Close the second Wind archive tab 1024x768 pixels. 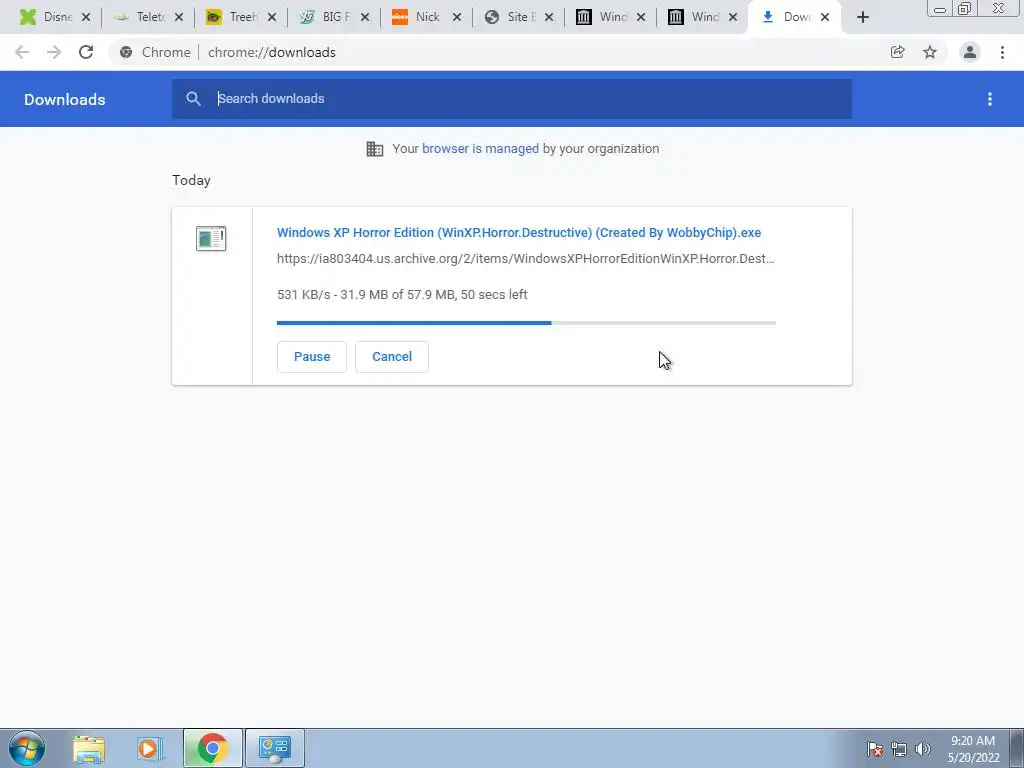pyautogui.click(x=733, y=17)
